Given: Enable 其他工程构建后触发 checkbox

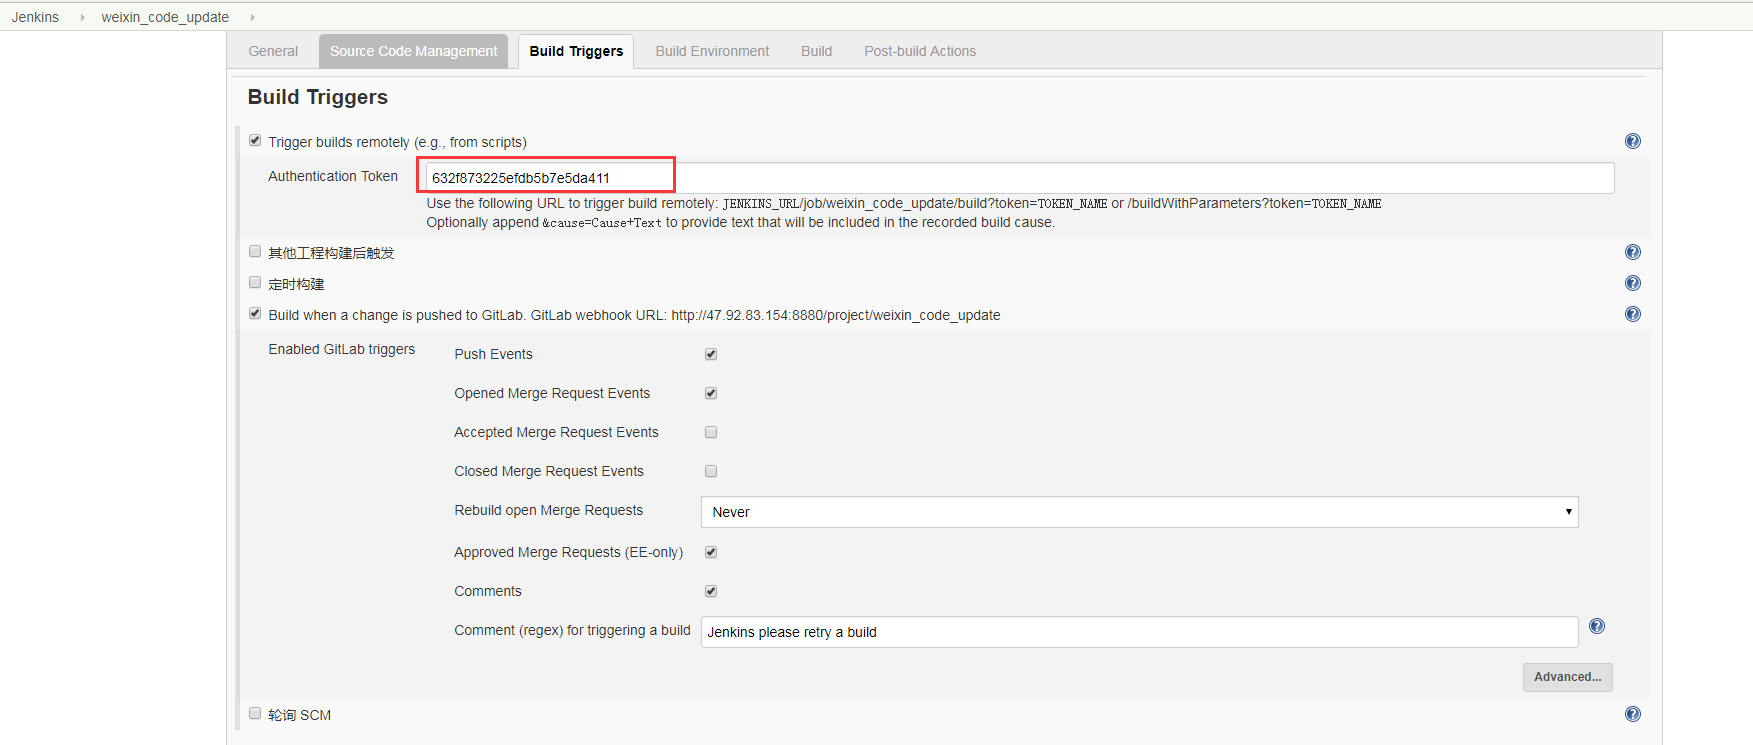Looking at the screenshot, I should 255,252.
